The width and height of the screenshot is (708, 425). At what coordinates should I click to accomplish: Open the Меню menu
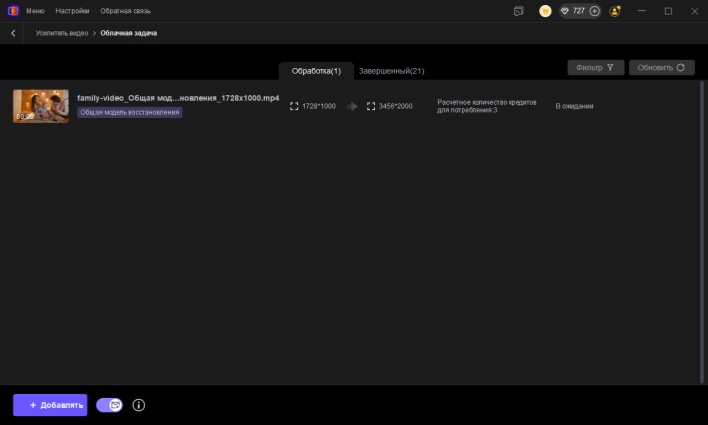[x=35, y=11]
